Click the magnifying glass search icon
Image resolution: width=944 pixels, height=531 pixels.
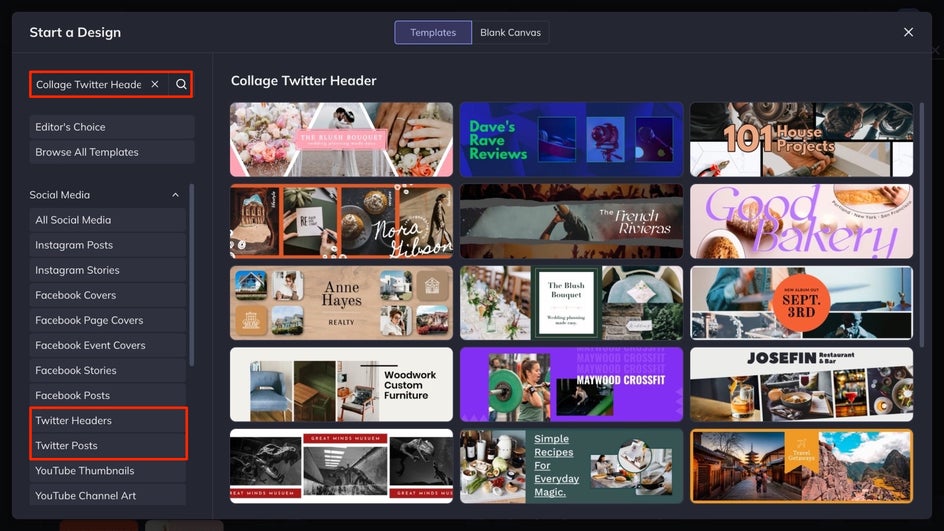point(181,84)
